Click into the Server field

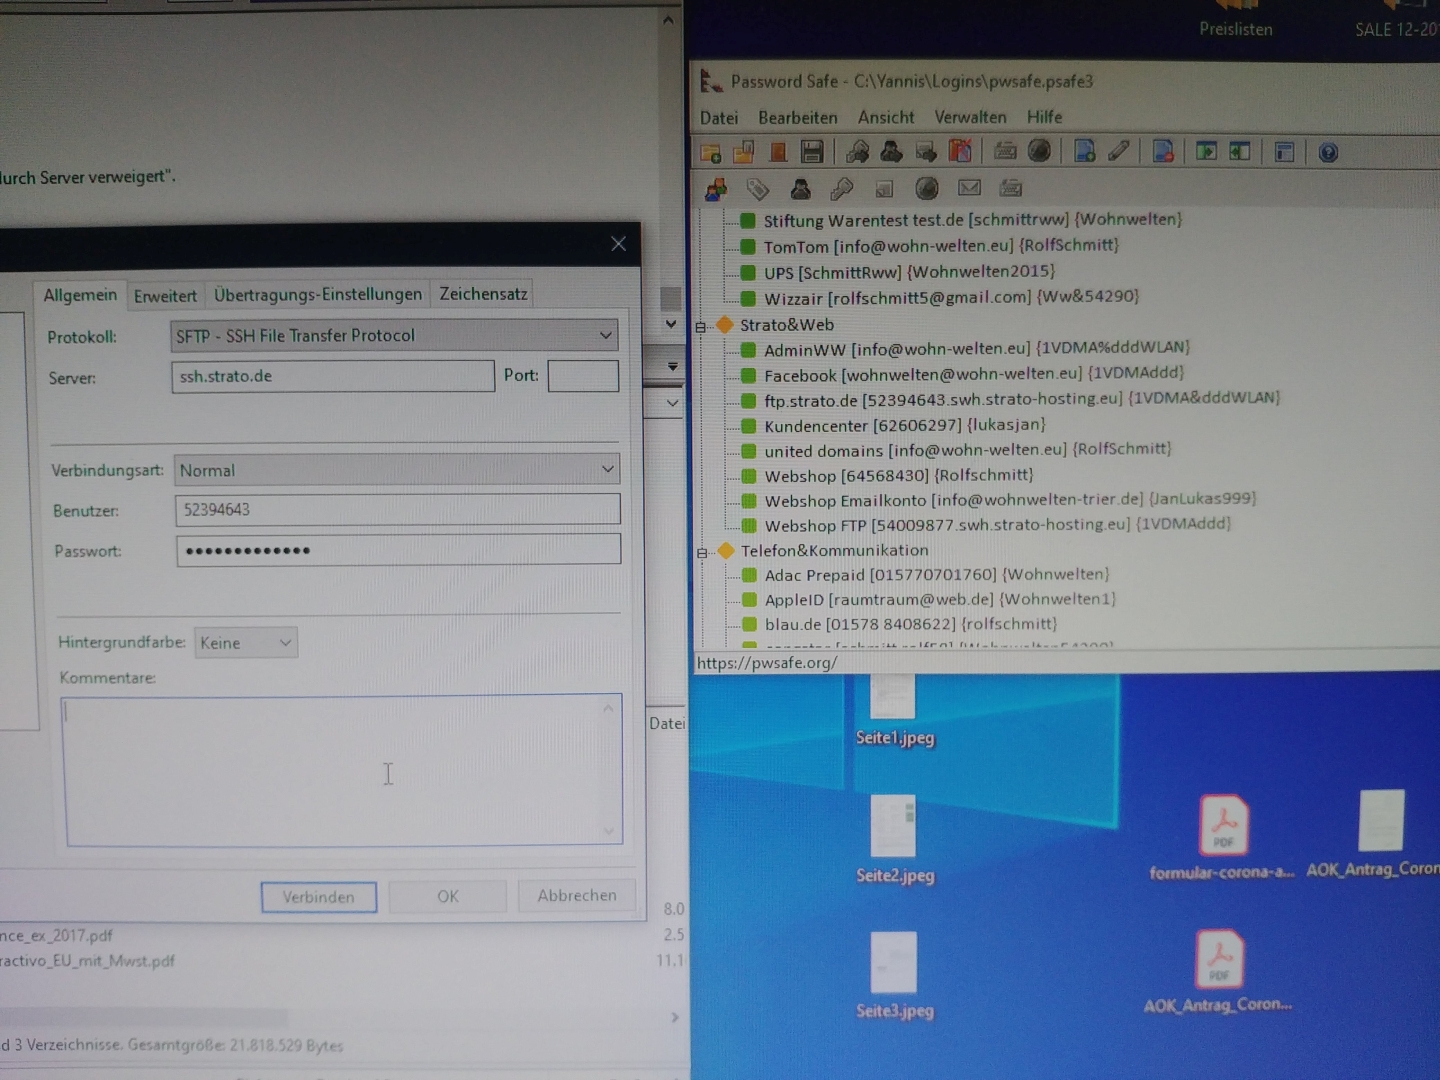click(333, 376)
